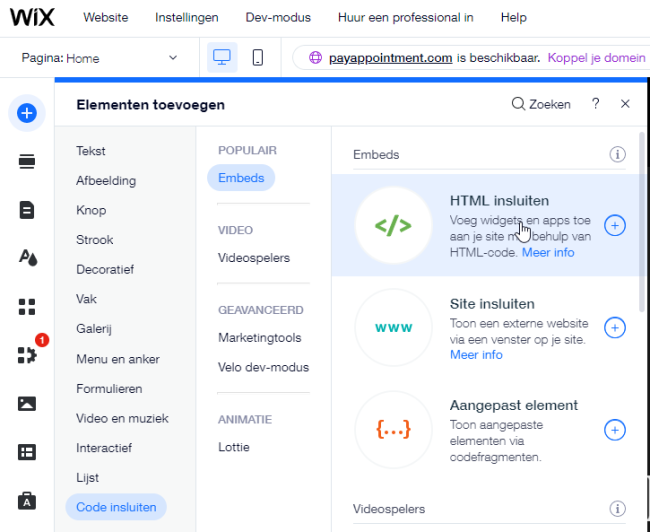Screen dimensions: 650x532
Task: Show info for Embeds section
Action: coord(617,154)
